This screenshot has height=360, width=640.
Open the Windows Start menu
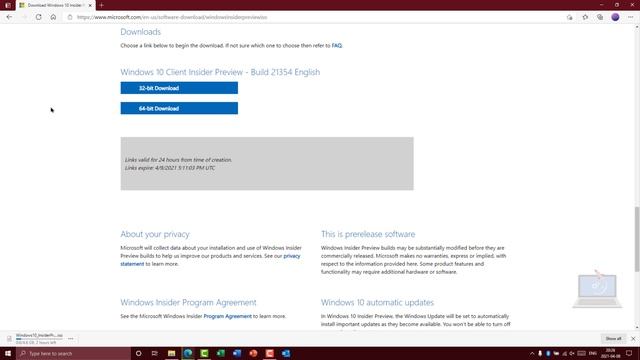coord(8,353)
